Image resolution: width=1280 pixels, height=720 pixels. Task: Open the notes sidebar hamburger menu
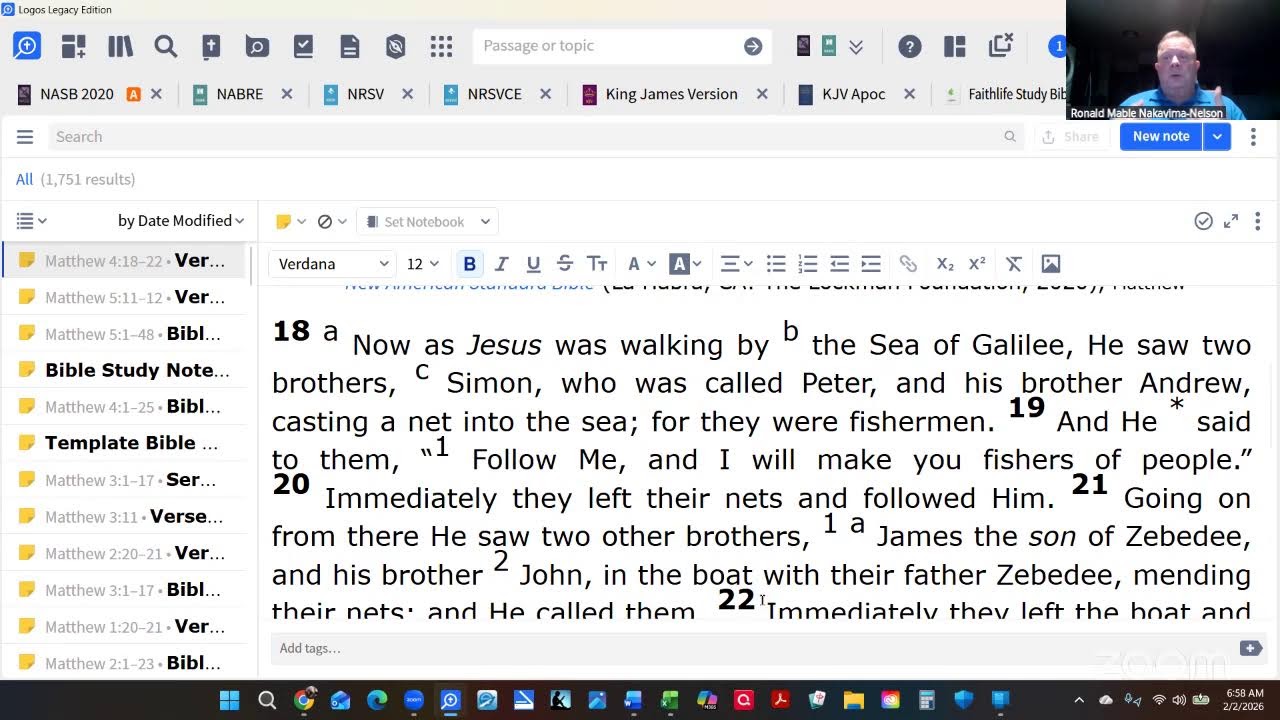(25, 137)
